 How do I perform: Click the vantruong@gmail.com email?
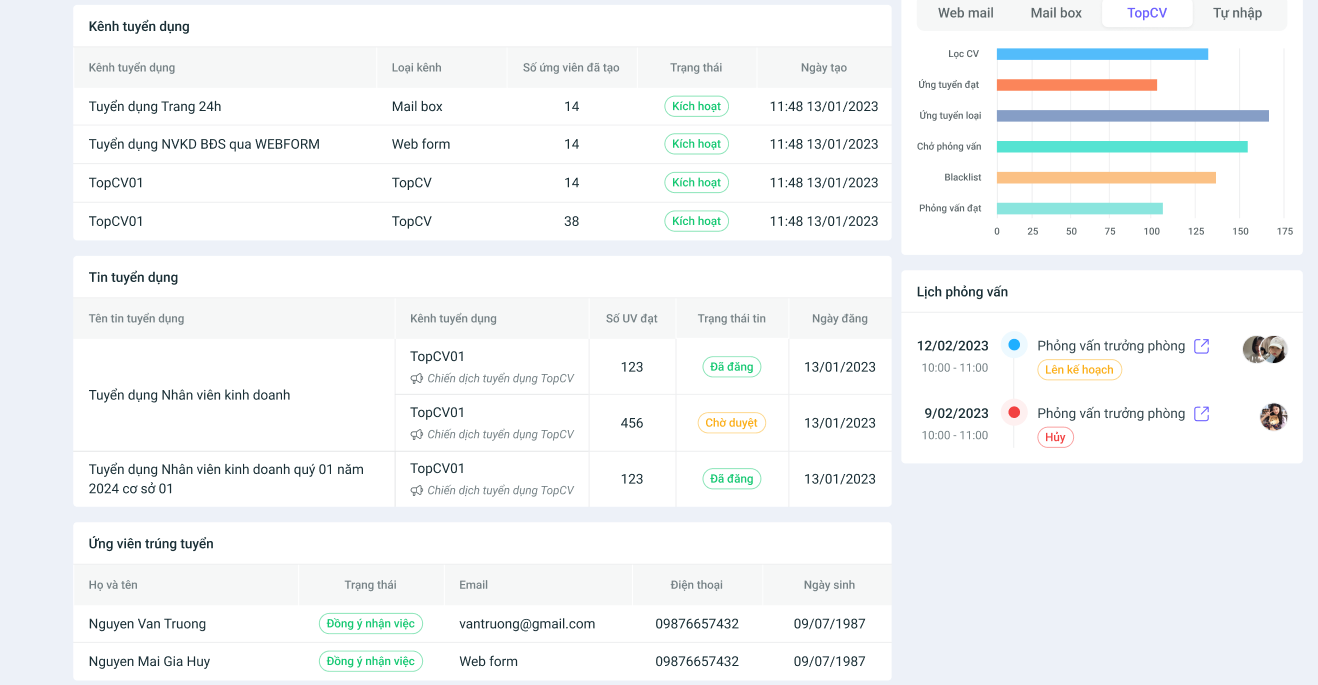click(x=527, y=624)
